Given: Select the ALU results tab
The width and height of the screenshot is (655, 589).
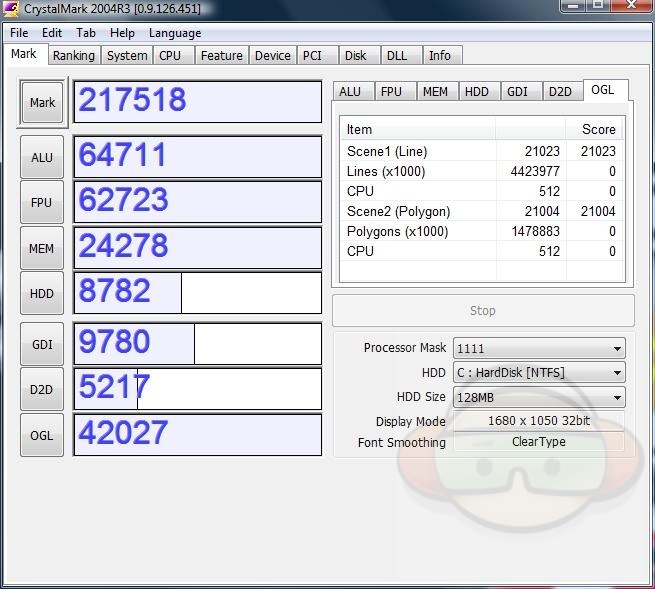Looking at the screenshot, I should point(350,92).
